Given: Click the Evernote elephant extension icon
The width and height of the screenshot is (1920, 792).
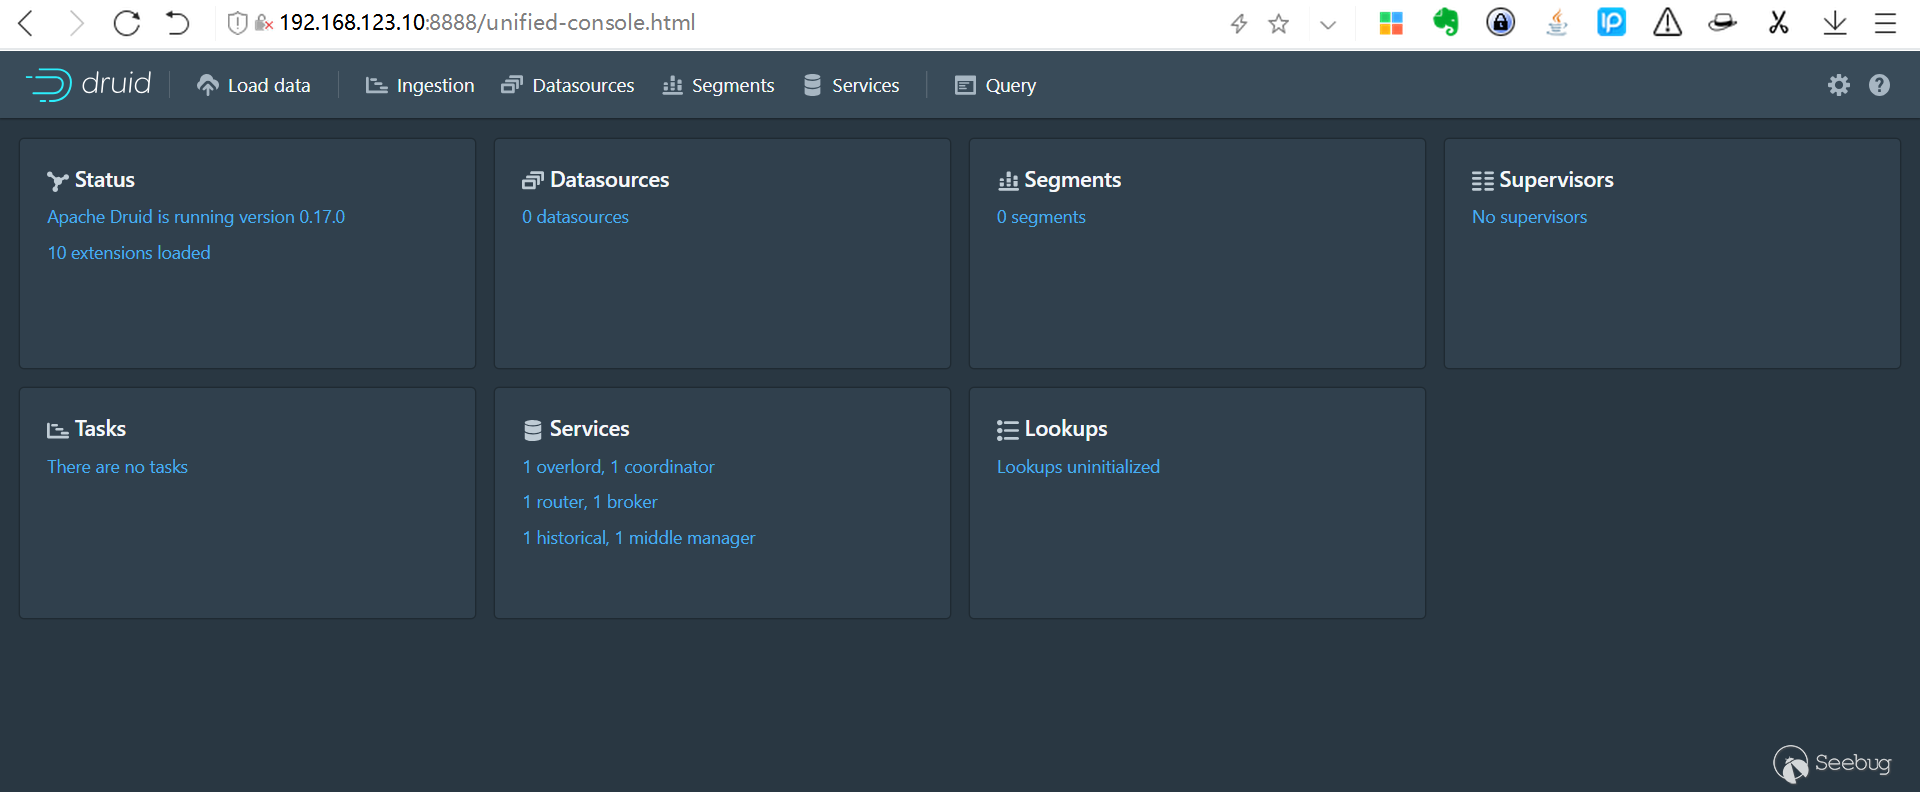Looking at the screenshot, I should click(x=1445, y=23).
